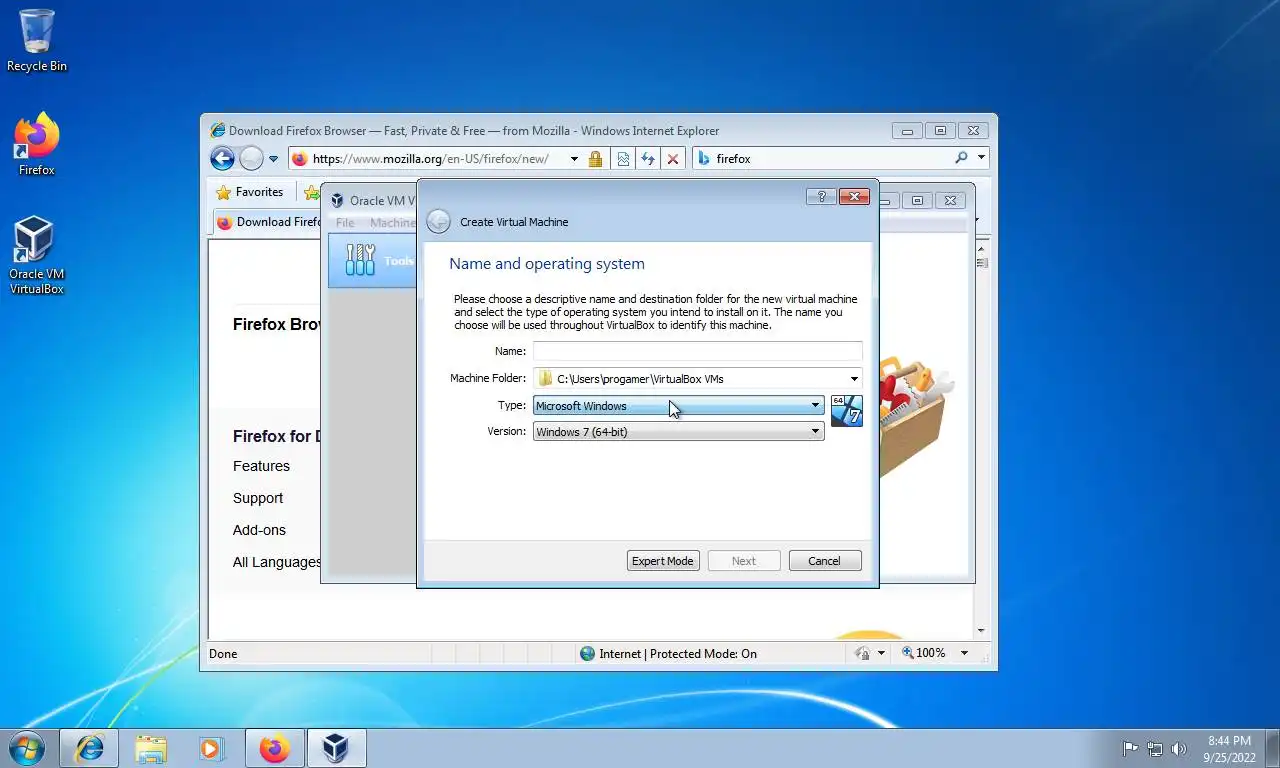1280x768 pixels.
Task: Click the compatibility view icon in IE
Action: (x=623, y=159)
